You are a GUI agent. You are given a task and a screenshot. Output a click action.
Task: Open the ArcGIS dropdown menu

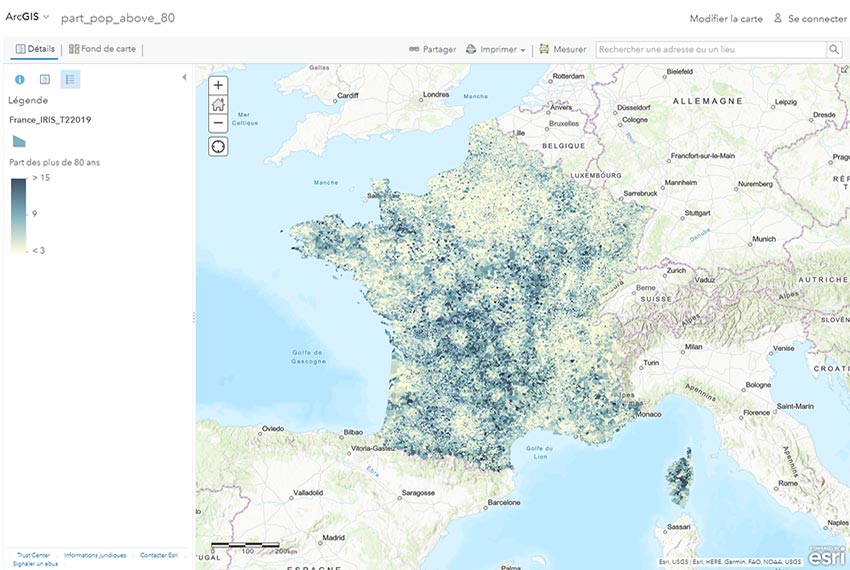click(x=27, y=18)
